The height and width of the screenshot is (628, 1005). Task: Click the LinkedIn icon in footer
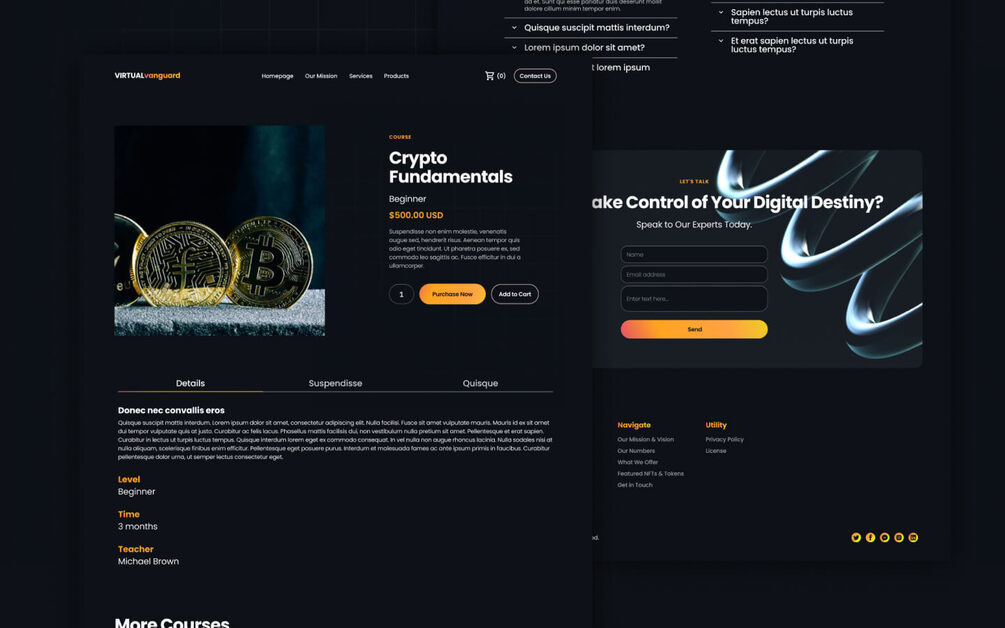coord(913,538)
